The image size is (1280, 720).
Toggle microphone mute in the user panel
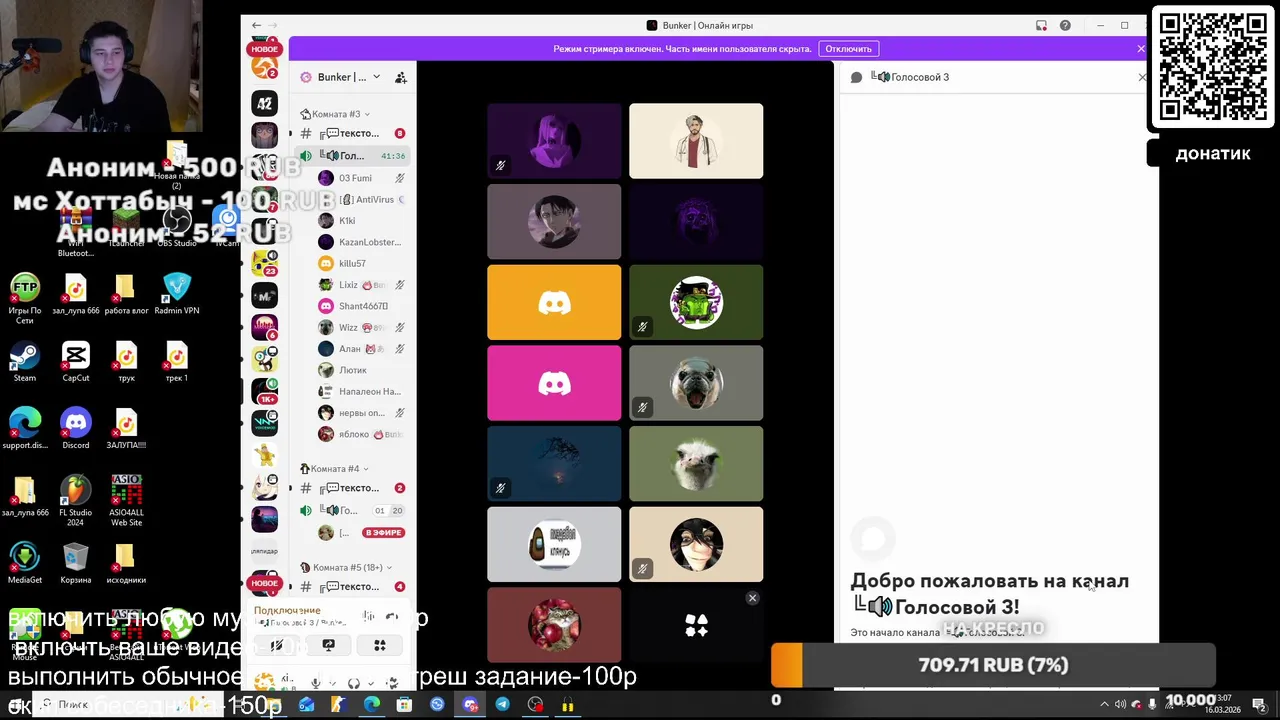pyautogui.click(x=315, y=683)
